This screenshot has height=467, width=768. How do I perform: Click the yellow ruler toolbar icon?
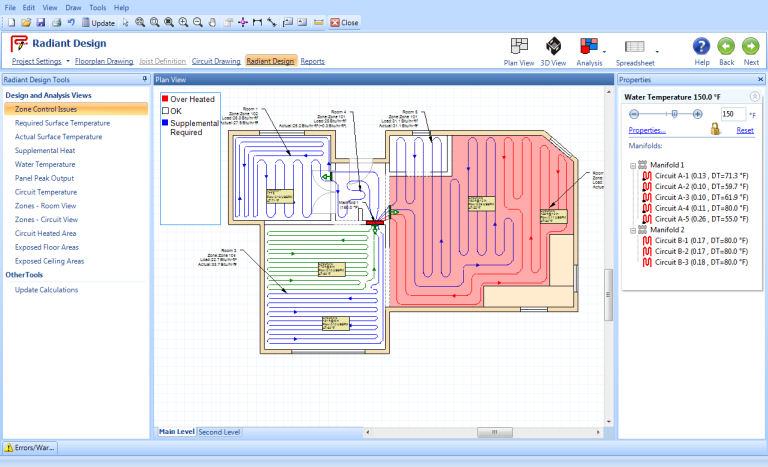[318, 23]
